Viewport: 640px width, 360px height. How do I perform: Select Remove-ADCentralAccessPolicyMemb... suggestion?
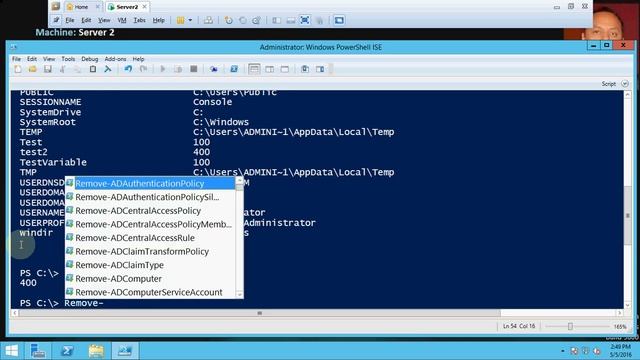150,224
